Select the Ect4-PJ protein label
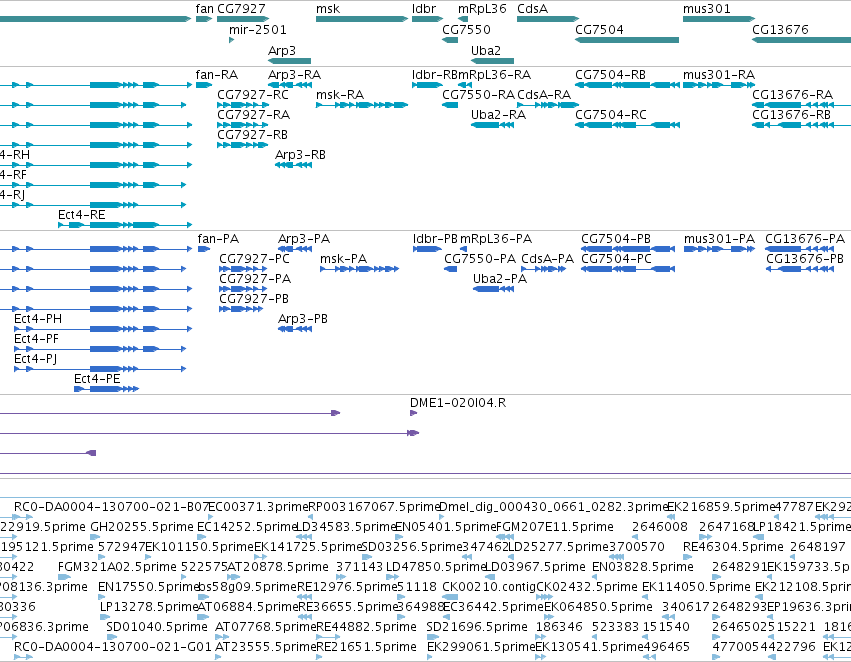This screenshot has height=662, width=851. 35,359
